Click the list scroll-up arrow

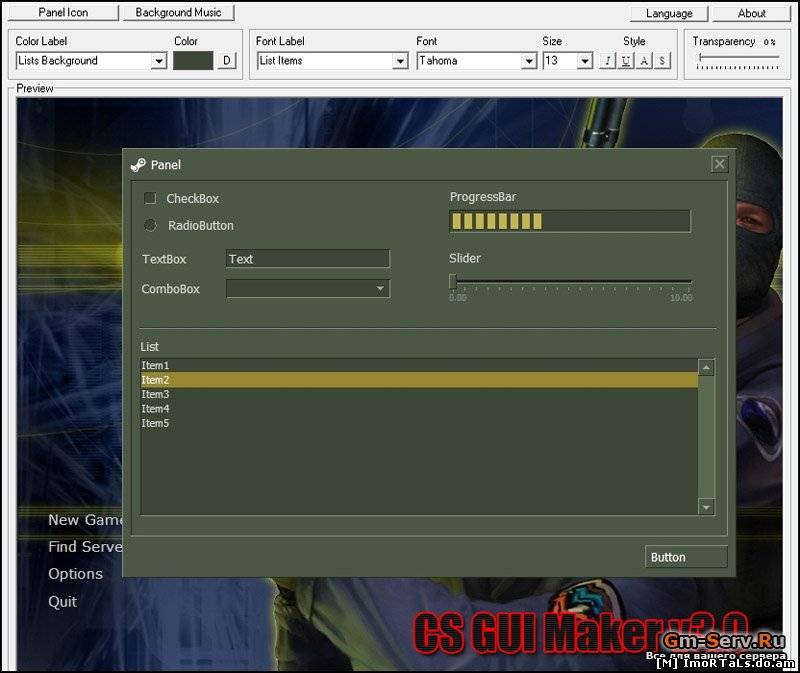tap(706, 367)
